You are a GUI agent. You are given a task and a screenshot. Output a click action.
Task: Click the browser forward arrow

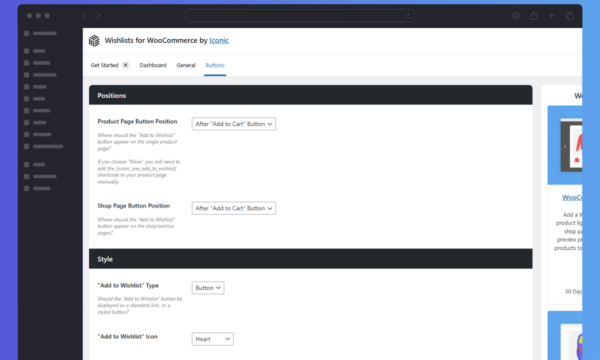[x=98, y=16]
